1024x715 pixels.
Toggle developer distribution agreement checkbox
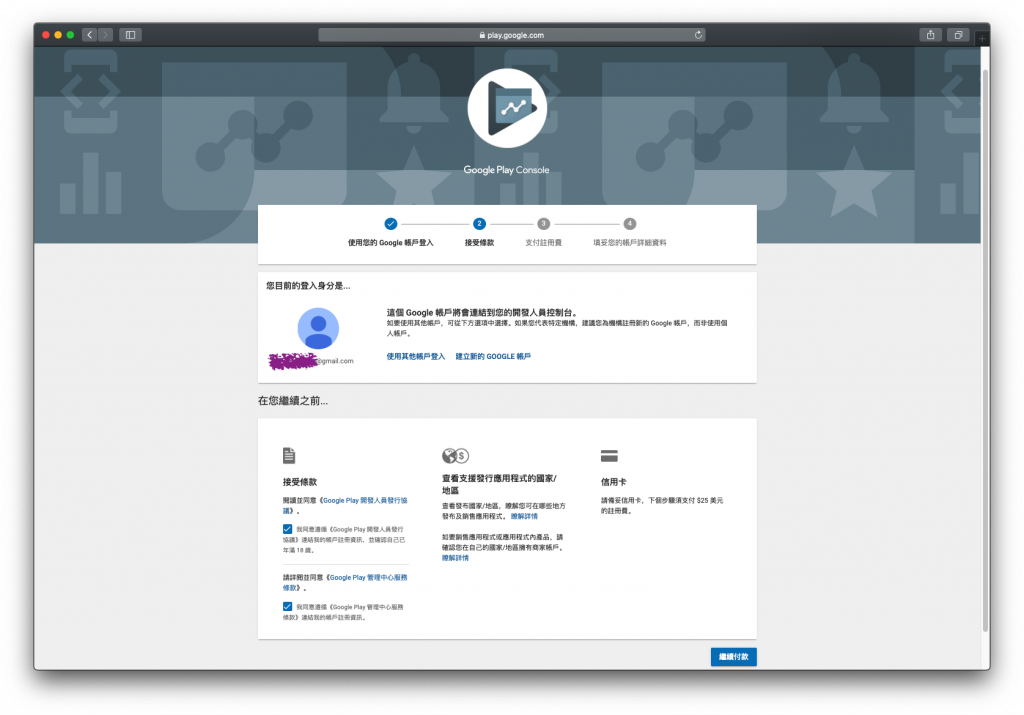[287, 529]
